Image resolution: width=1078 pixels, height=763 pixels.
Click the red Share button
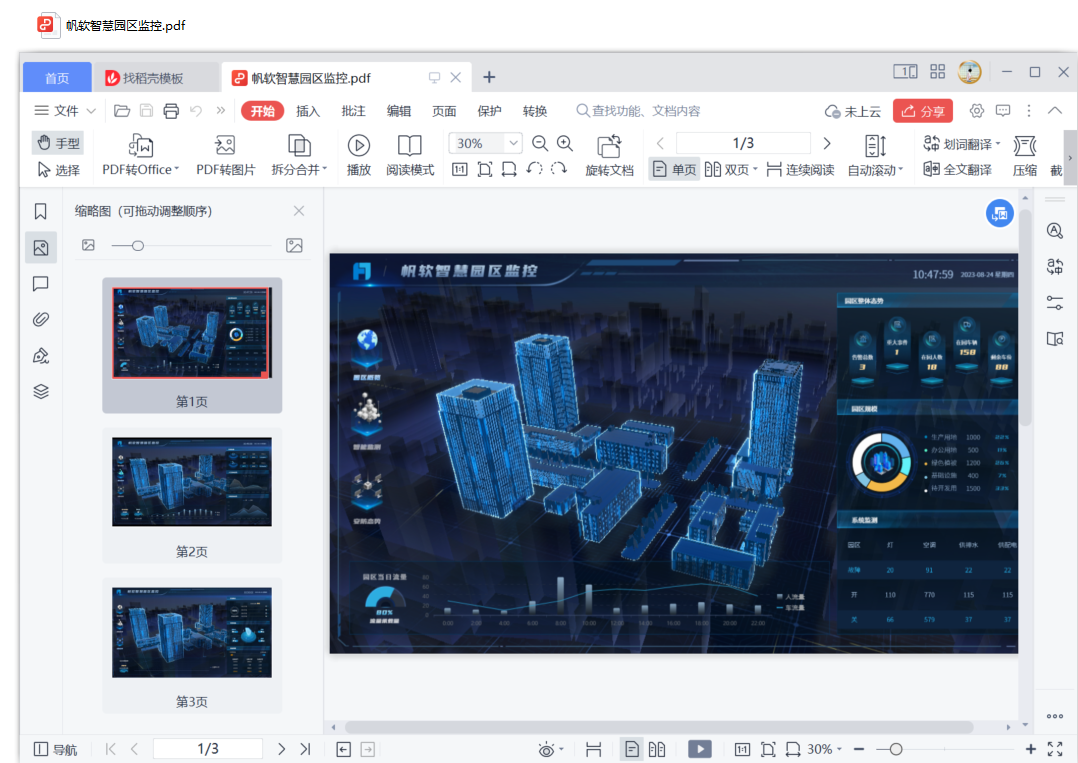pyautogui.click(x=923, y=111)
